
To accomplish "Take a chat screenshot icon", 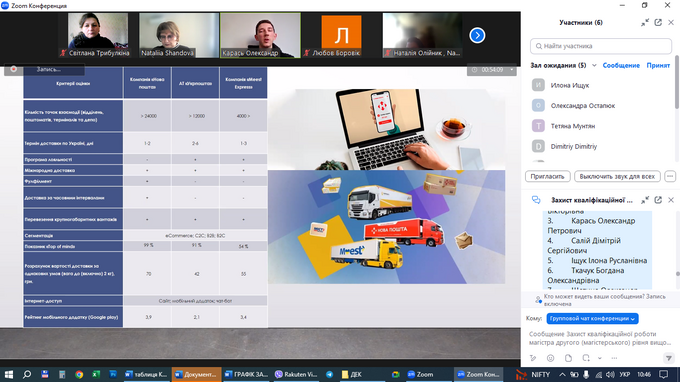I will tap(586, 358).
